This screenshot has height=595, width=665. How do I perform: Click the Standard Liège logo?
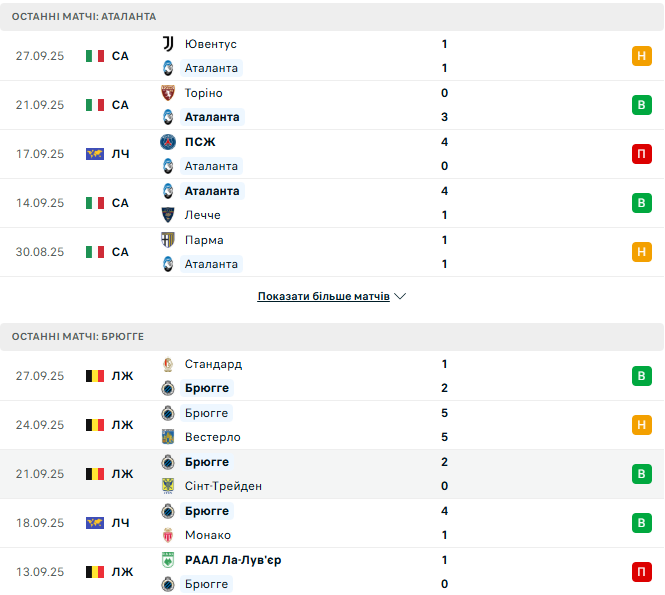point(168,364)
